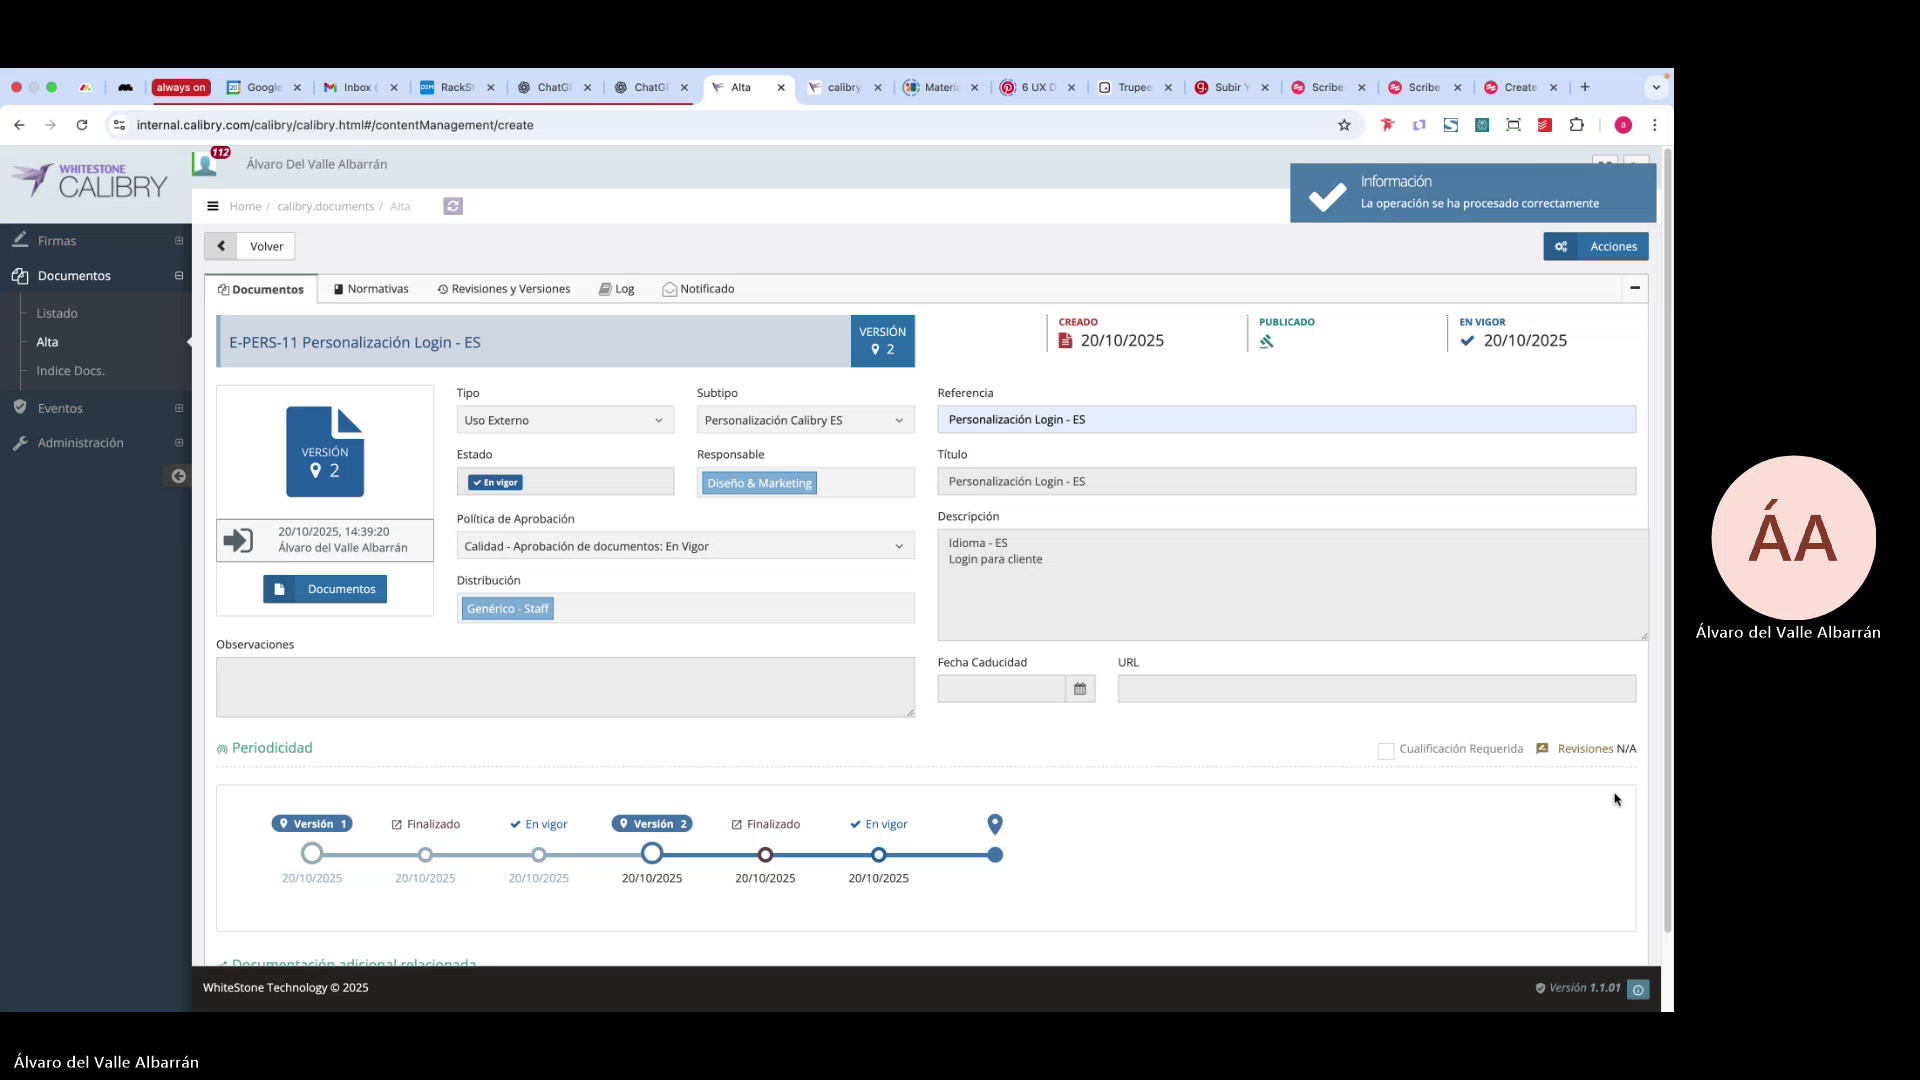Image resolution: width=1920 pixels, height=1080 pixels.
Task: Open the Documentos button in version panel
Action: click(325, 589)
